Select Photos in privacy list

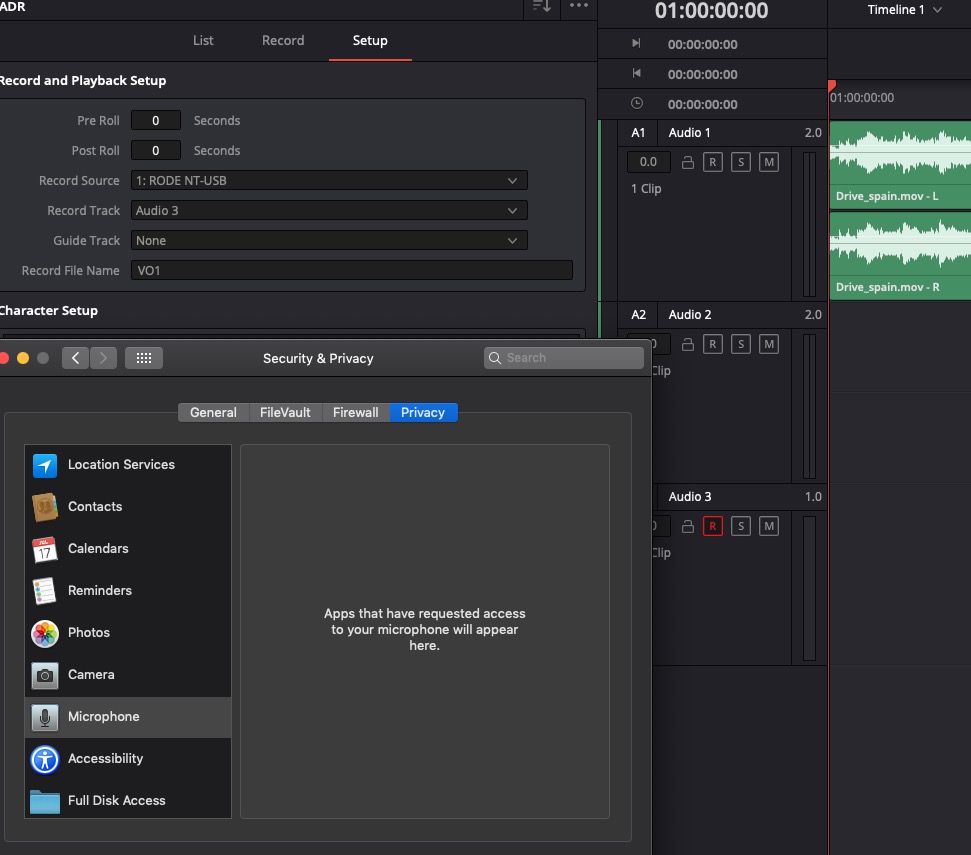tap(128, 633)
